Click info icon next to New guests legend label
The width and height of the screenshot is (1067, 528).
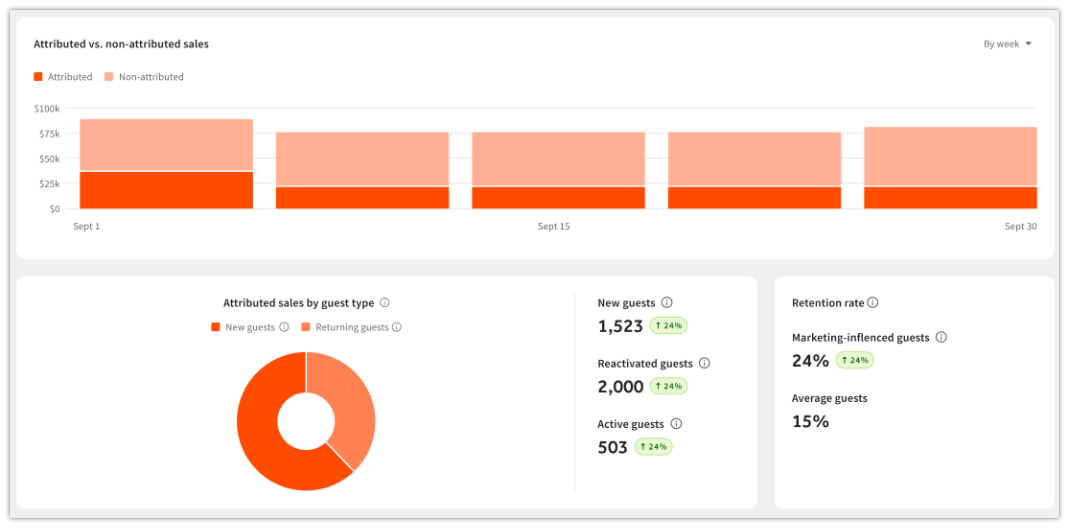tap(284, 327)
